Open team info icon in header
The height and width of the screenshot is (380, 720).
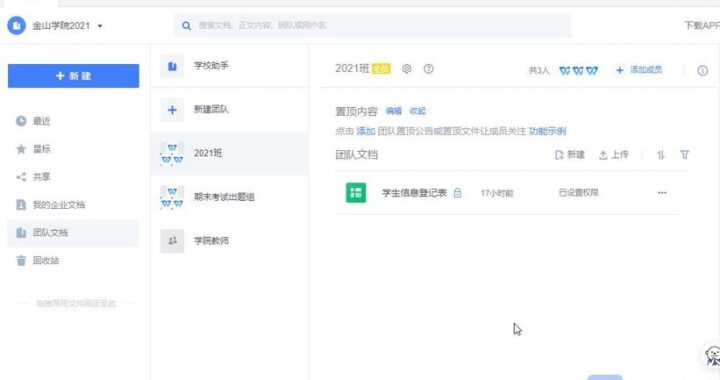coord(703,70)
